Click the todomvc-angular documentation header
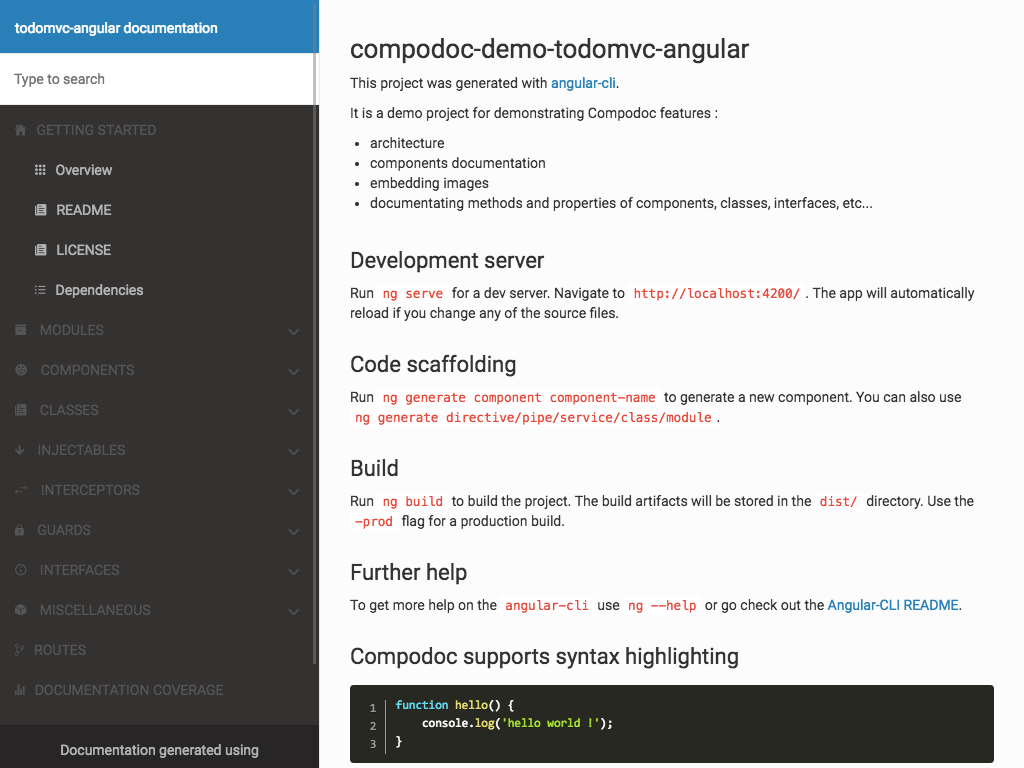The height and width of the screenshot is (768, 1024). [x=114, y=28]
